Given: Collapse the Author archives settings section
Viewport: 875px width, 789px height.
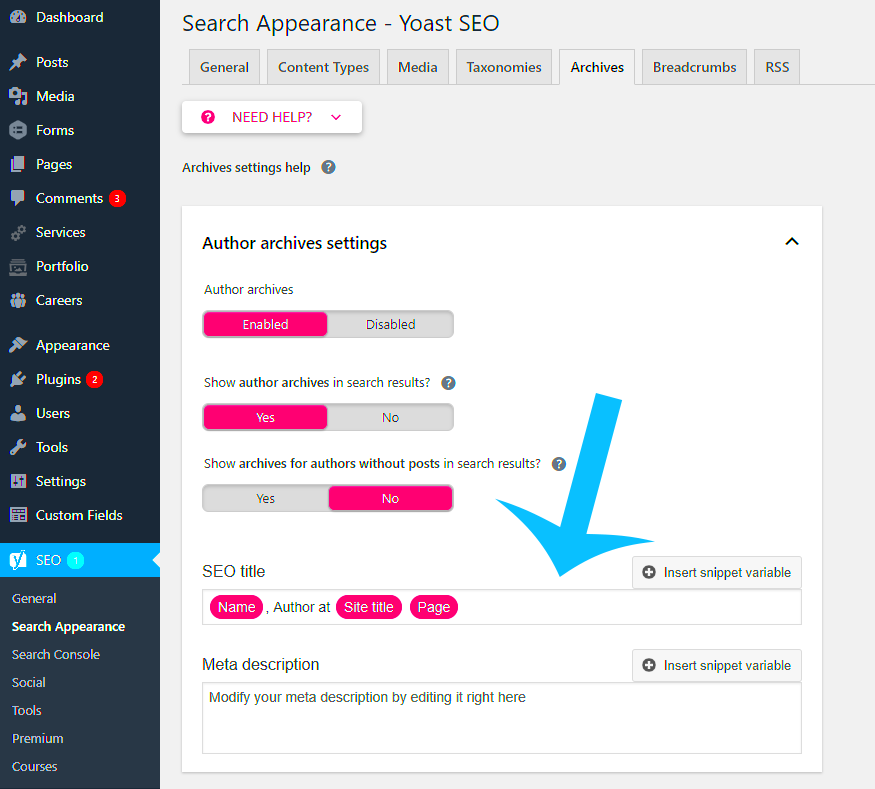Looking at the screenshot, I should [x=792, y=242].
